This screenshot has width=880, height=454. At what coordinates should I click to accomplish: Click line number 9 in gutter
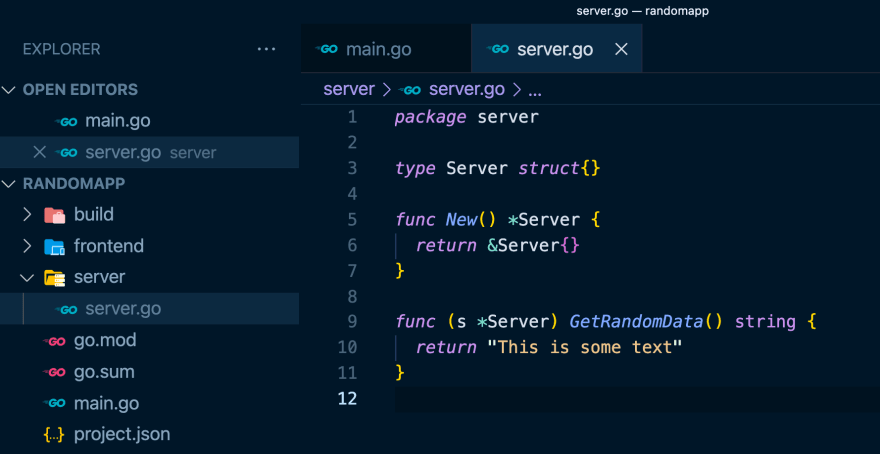click(352, 322)
